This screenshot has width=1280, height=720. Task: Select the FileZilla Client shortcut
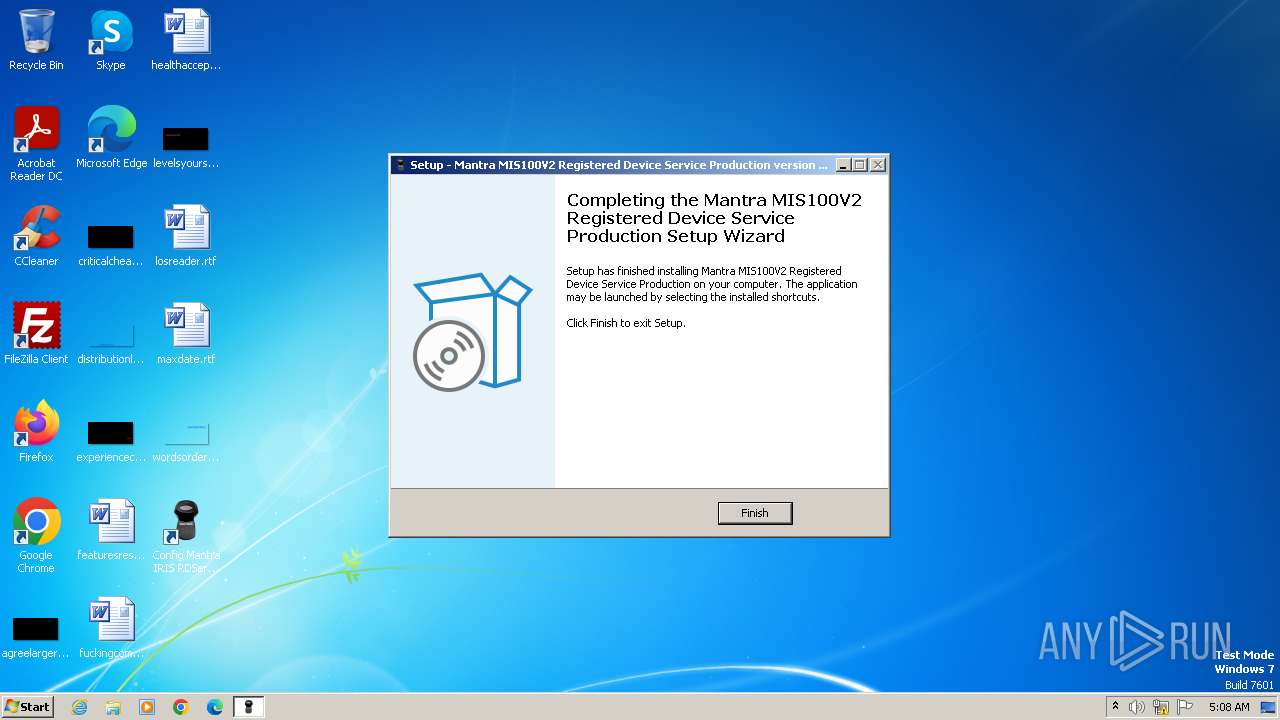pyautogui.click(x=36, y=335)
